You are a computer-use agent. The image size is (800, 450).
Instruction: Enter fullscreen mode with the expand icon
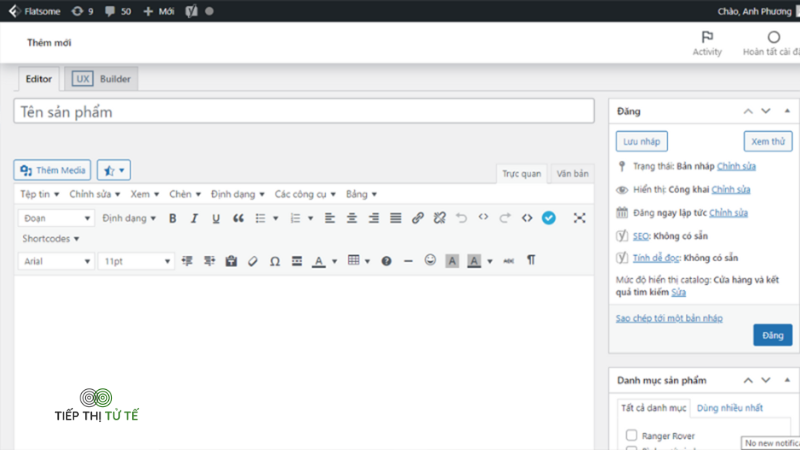point(579,218)
